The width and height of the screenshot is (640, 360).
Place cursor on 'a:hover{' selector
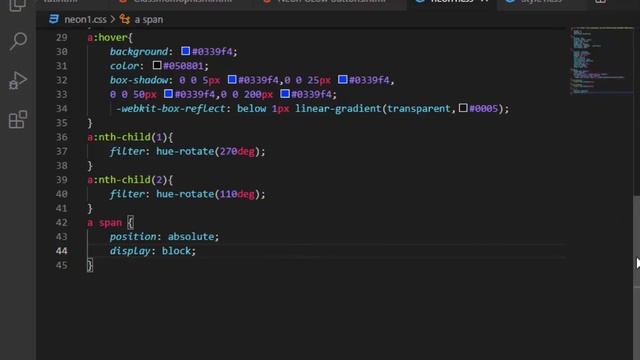(110, 38)
